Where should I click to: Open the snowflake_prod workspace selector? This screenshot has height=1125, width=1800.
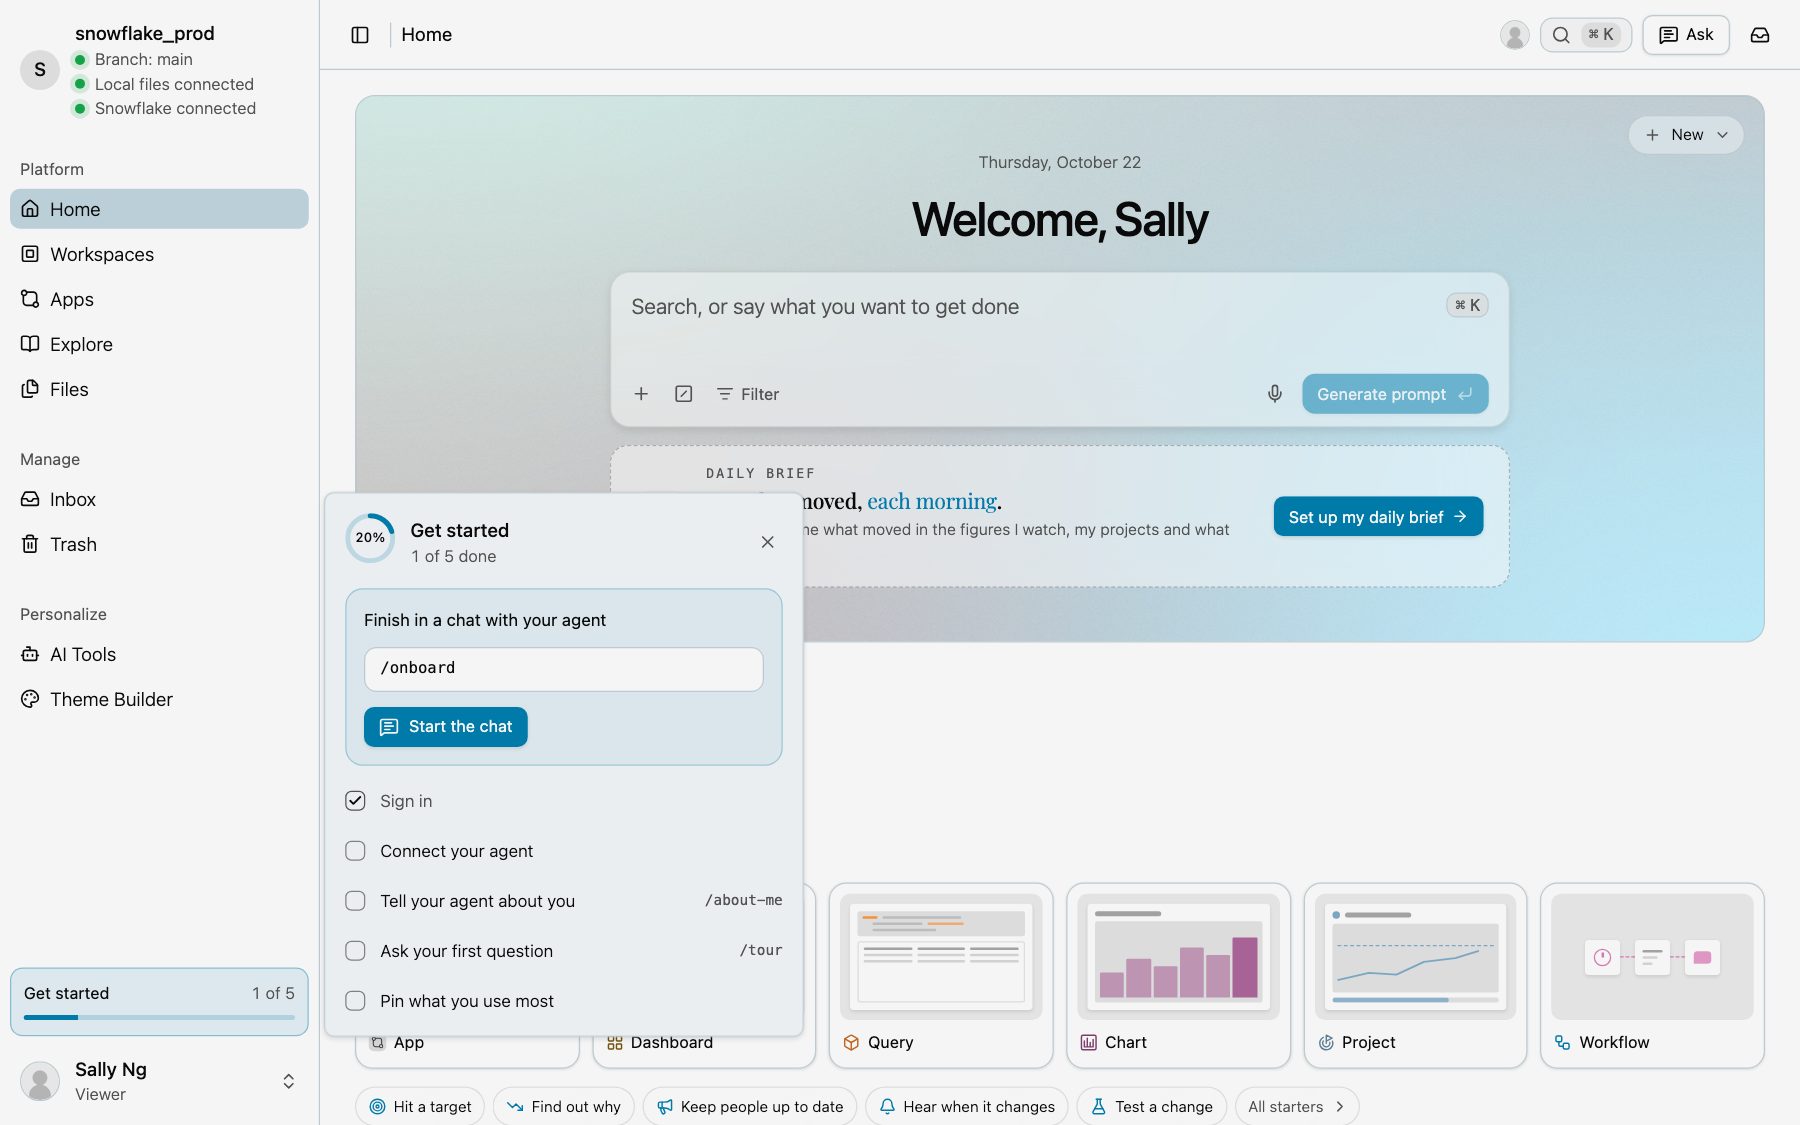[x=159, y=70]
